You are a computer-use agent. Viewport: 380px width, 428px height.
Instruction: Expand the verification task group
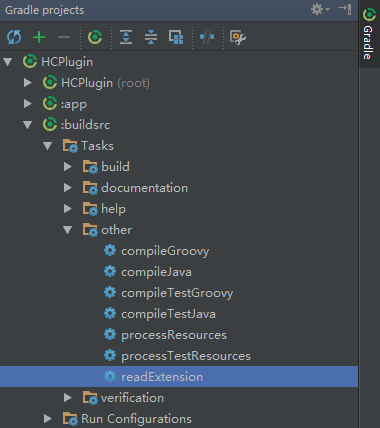pyautogui.click(x=68, y=397)
